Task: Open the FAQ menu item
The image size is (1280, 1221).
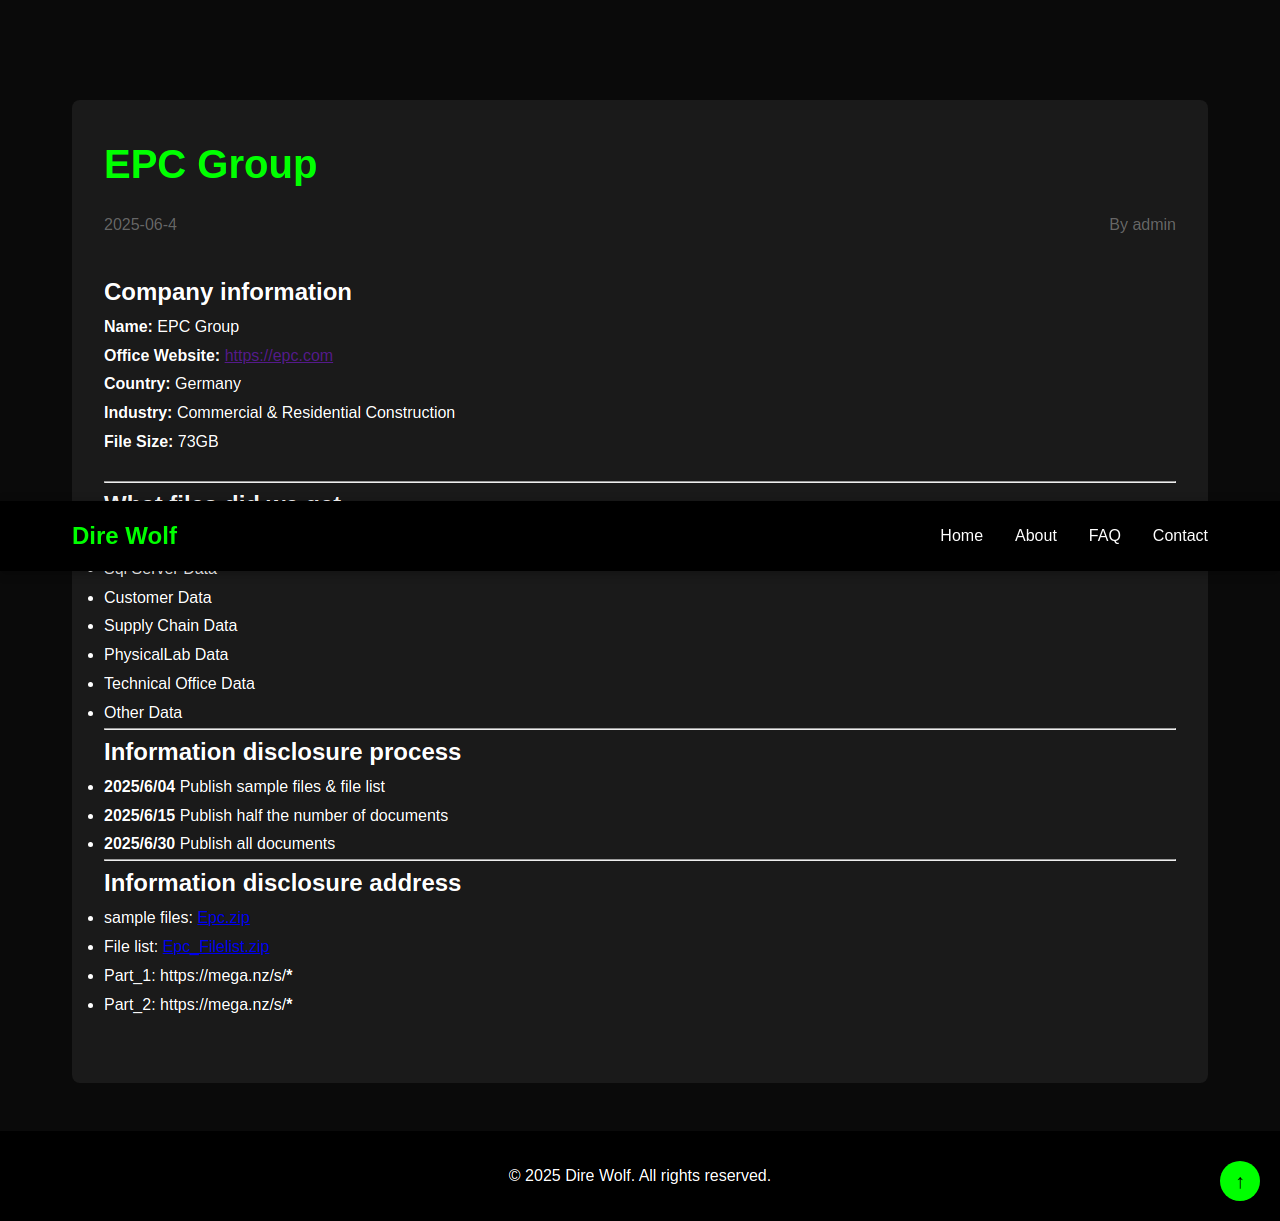Action: [x=1104, y=536]
